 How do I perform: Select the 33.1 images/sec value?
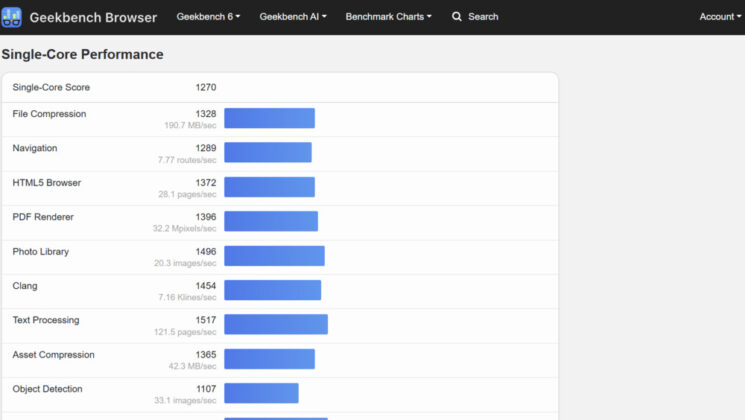pyautogui.click(x=185, y=401)
